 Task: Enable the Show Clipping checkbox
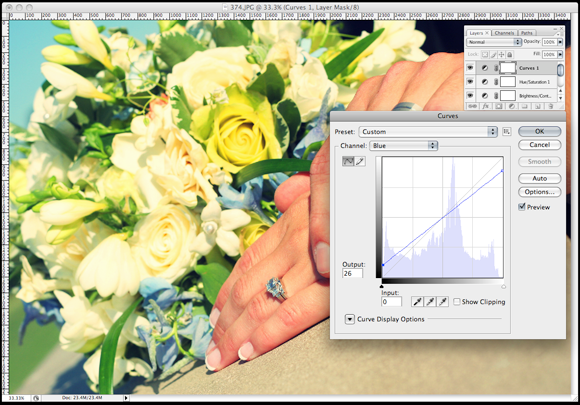coord(457,302)
